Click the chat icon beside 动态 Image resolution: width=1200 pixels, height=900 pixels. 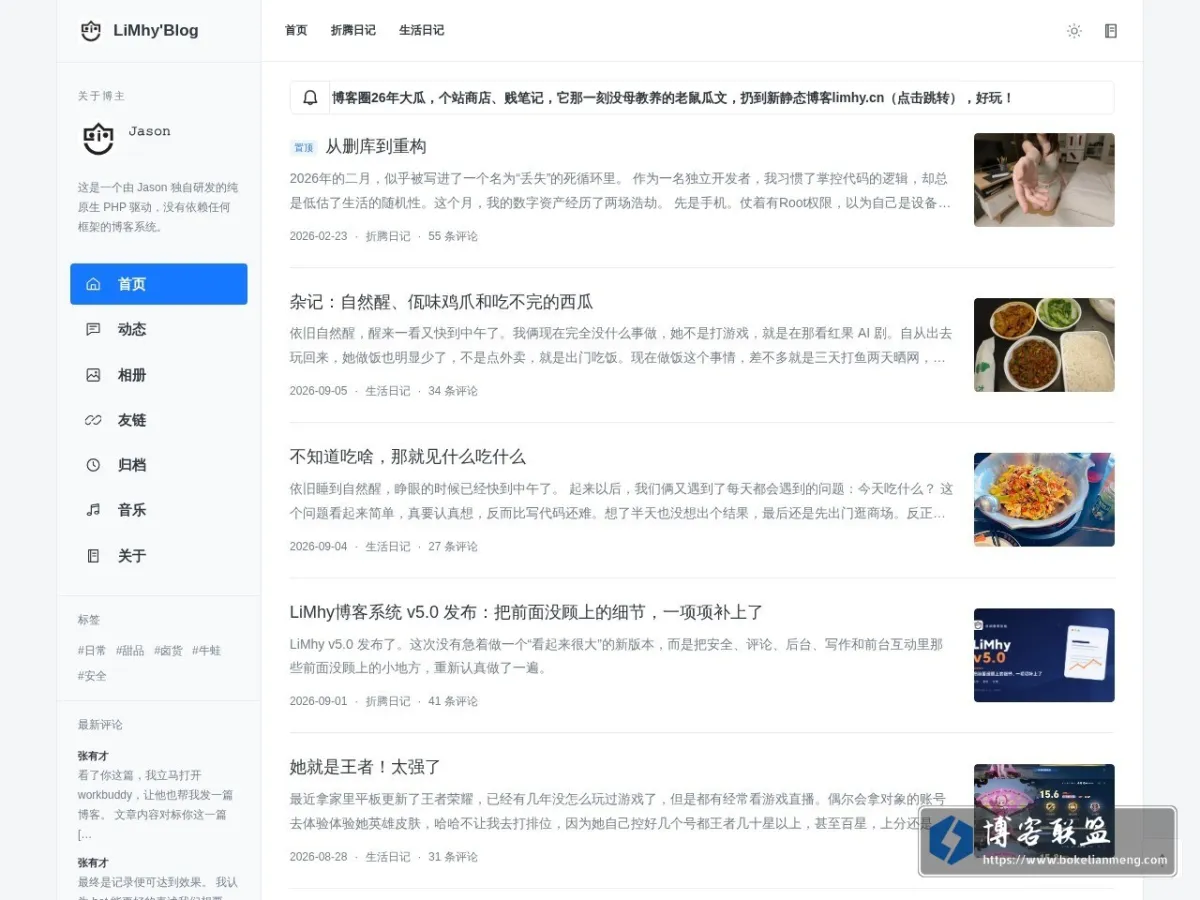click(93, 329)
